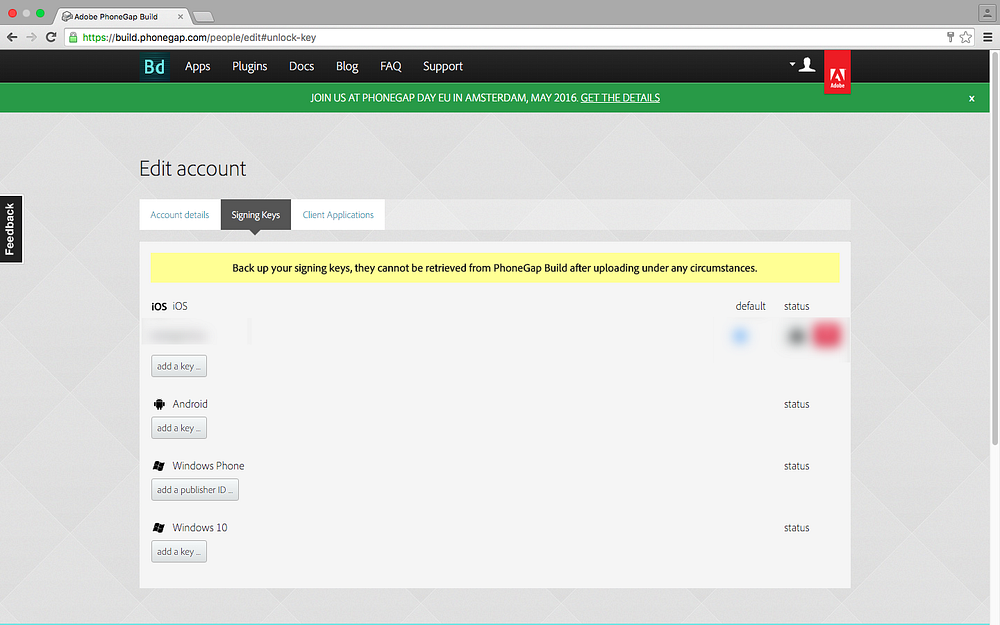Click the grey lock button on iOS key
Viewport: 1000px width, 625px height.
coord(797,335)
